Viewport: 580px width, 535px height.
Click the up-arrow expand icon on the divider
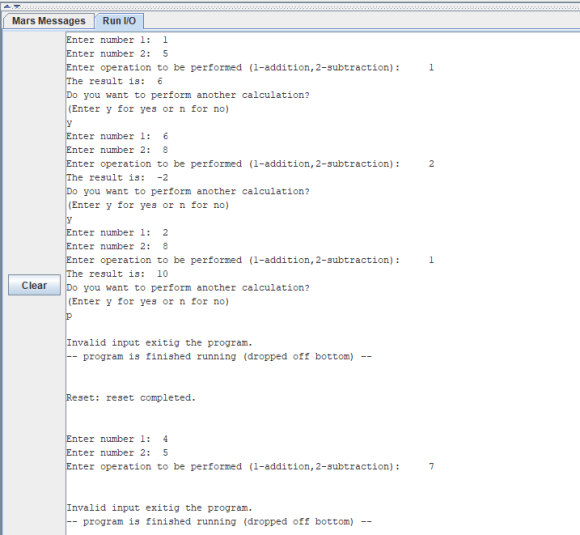coord(7,6)
